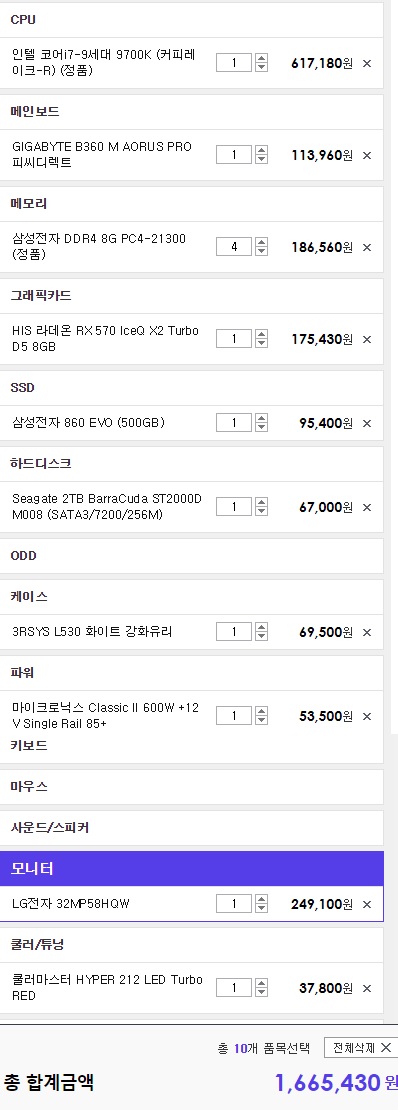The height and width of the screenshot is (1110, 398).
Task: Remove Samsung DDR4 8G memory from list
Action: (x=367, y=248)
